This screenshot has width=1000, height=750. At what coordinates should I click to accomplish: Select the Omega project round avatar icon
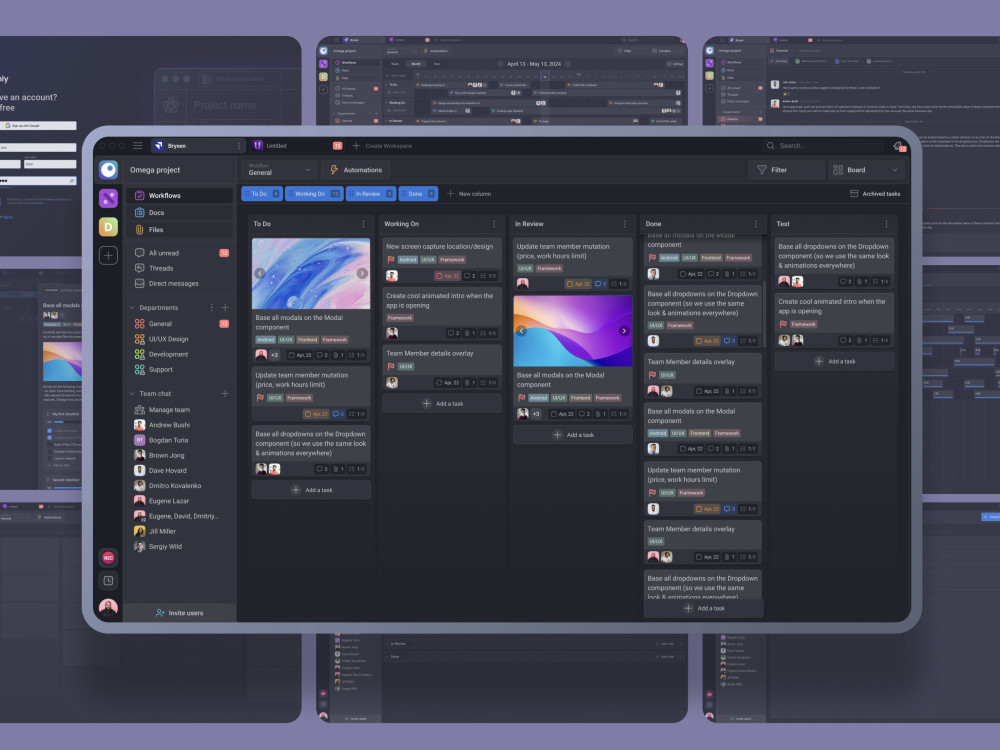tap(108, 170)
